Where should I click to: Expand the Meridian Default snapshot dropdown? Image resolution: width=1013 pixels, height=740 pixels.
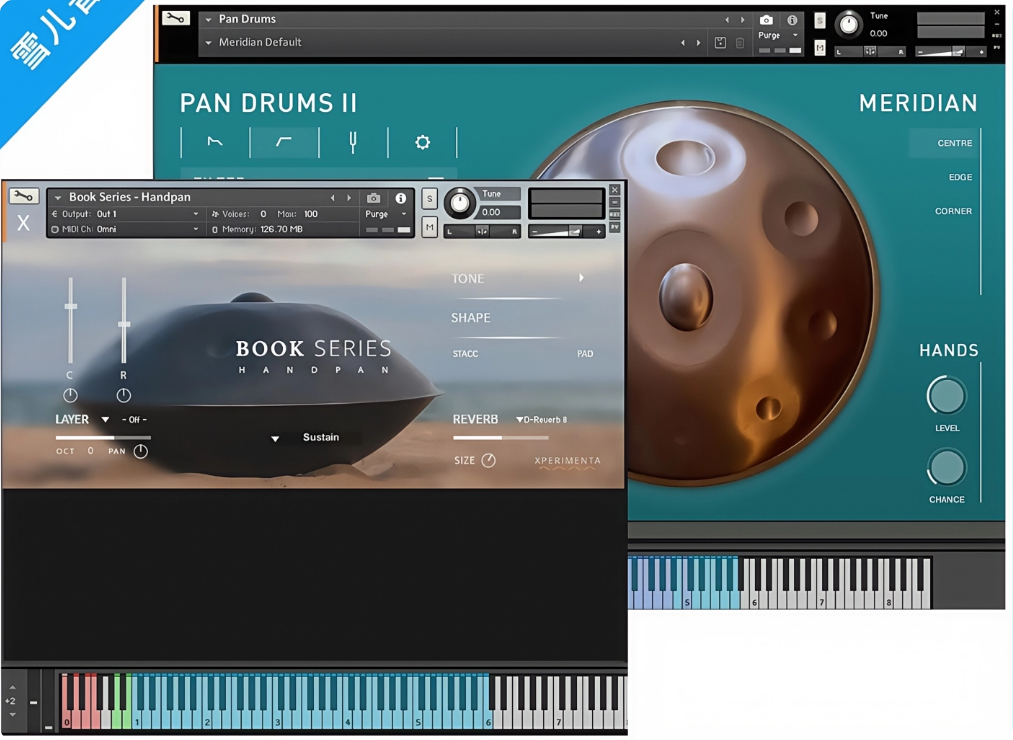209,43
